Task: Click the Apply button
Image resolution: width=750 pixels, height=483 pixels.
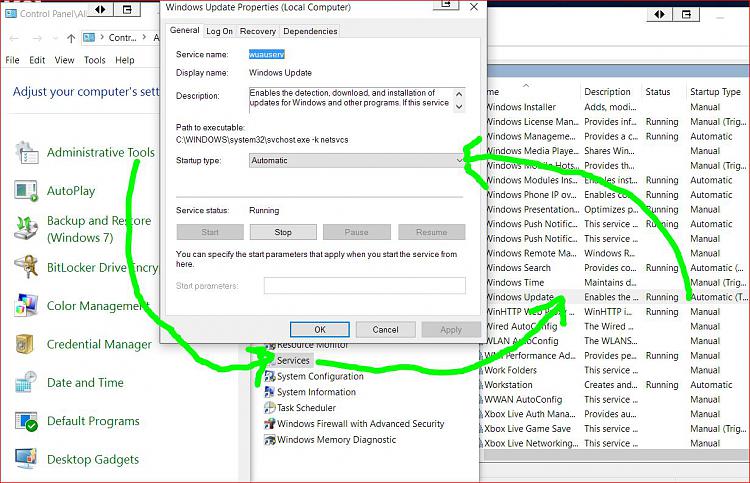Action: click(x=451, y=329)
